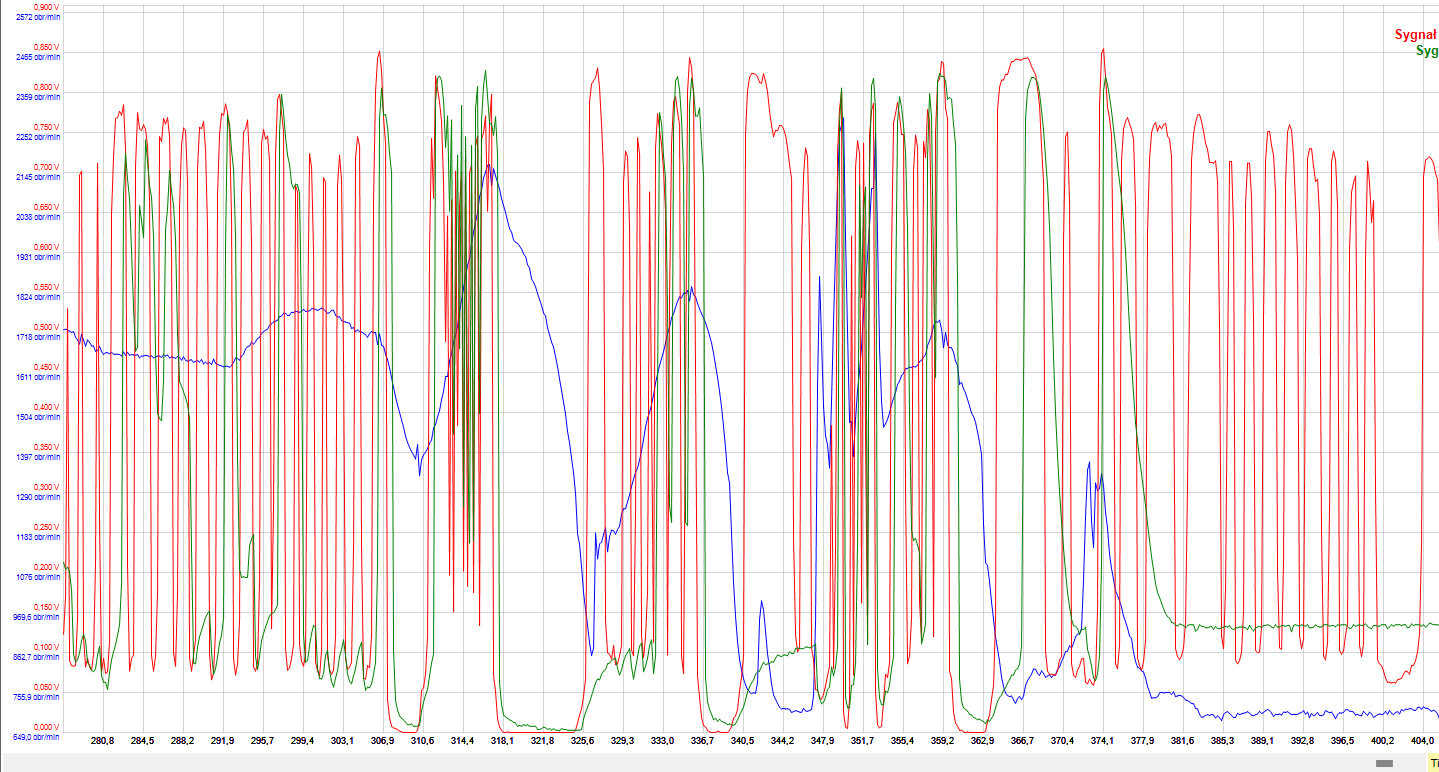Viewport: 1439px width, 772px height.
Task: Click the 404,0 time axis tick
Action: [1422, 741]
